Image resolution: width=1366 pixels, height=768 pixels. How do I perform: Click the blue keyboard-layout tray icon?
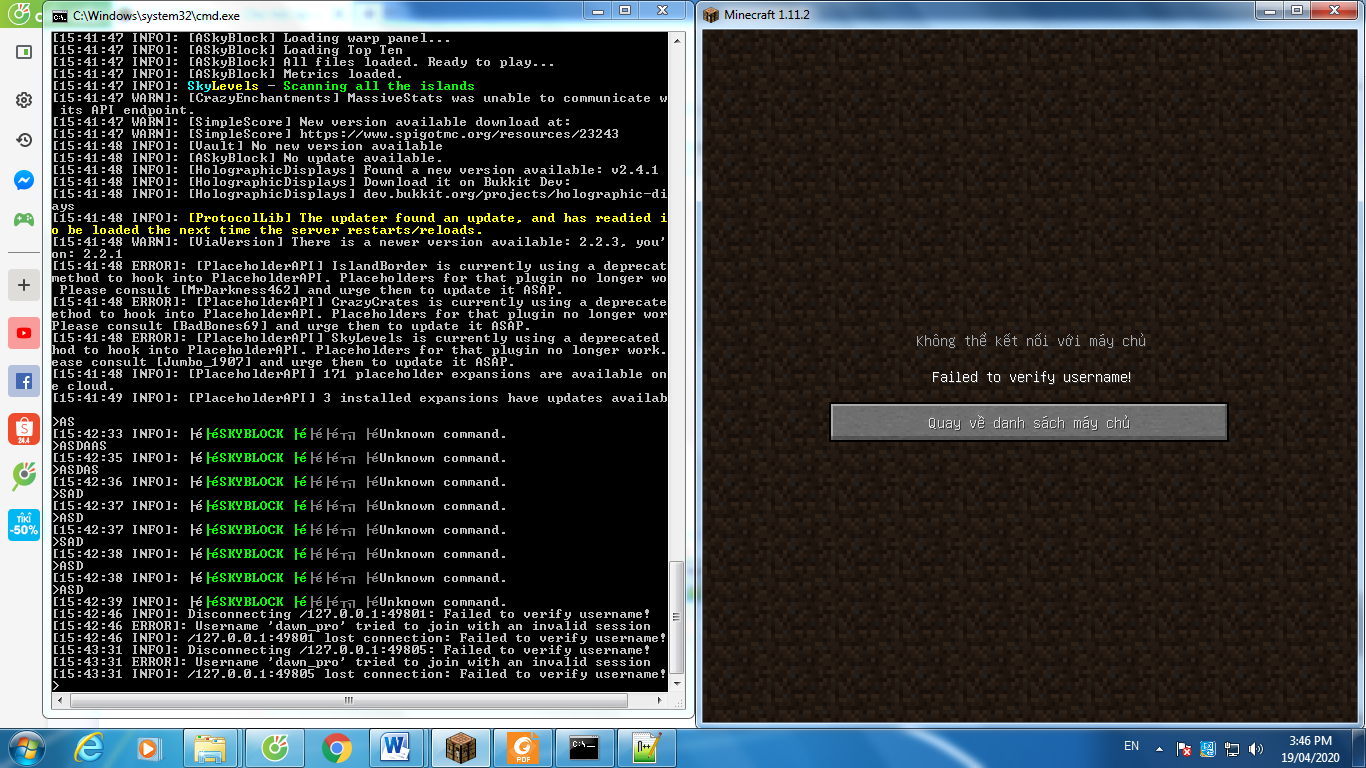pyautogui.click(x=1208, y=748)
